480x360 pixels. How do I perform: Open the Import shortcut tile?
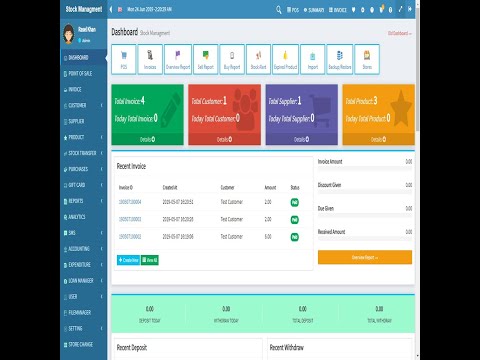tap(313, 59)
